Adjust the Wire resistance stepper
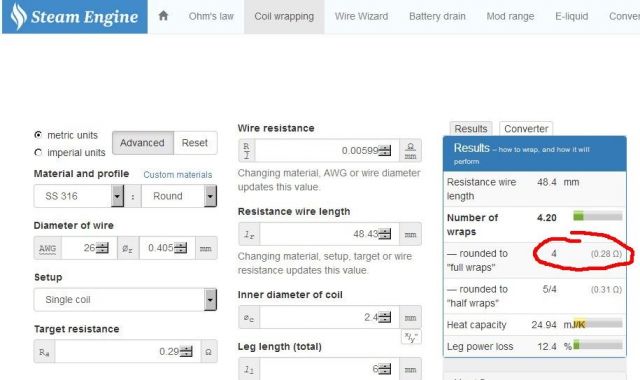 384,151
